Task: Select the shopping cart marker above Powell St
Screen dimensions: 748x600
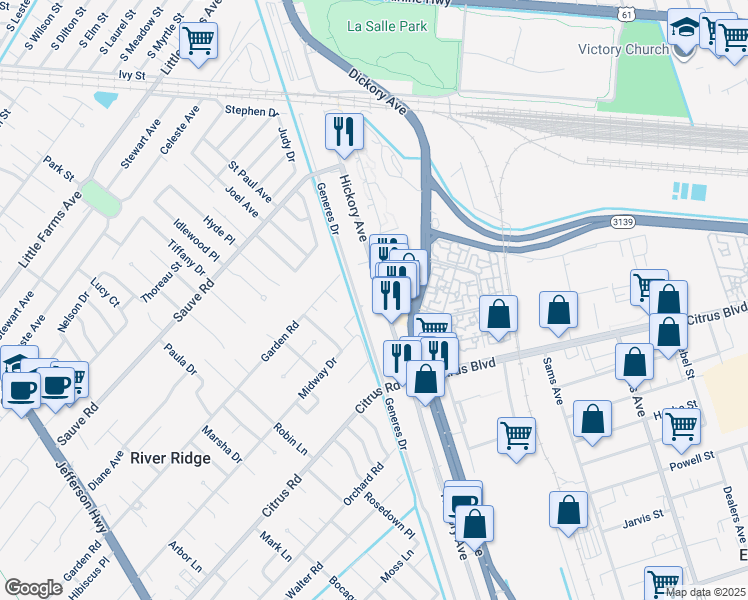Action: (x=682, y=428)
